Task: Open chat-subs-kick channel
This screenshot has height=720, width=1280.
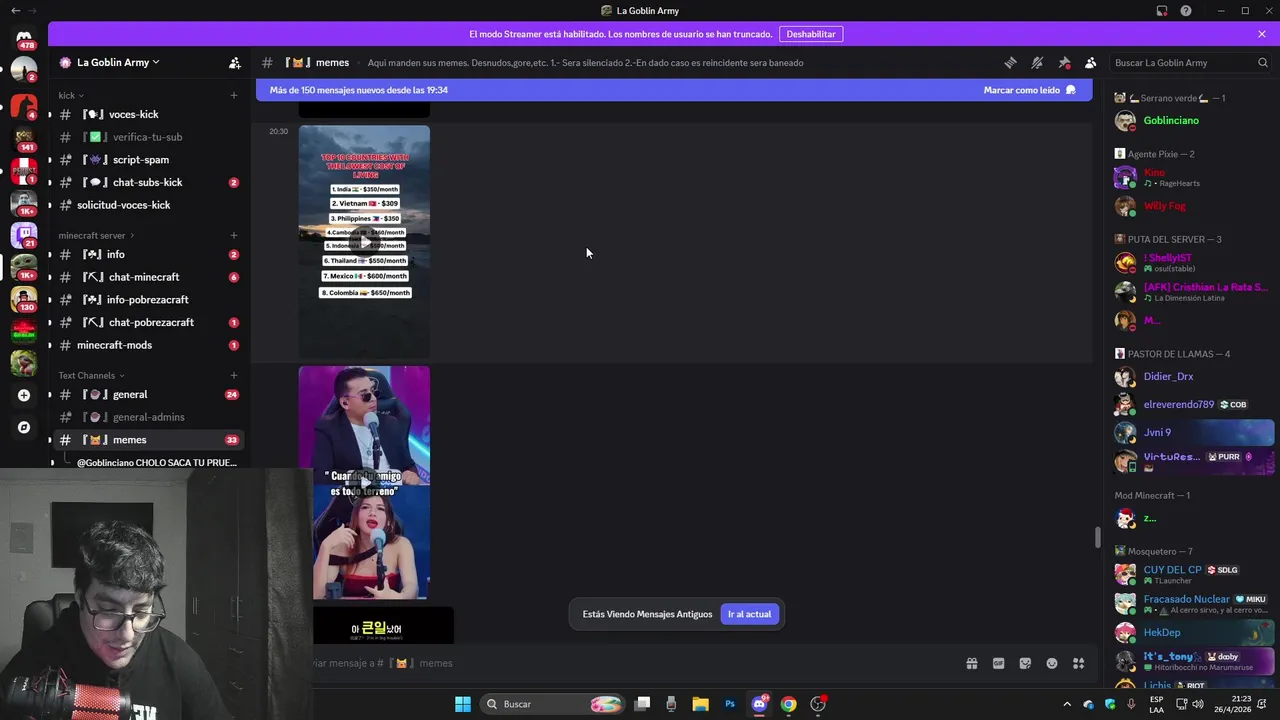Action: tap(148, 182)
